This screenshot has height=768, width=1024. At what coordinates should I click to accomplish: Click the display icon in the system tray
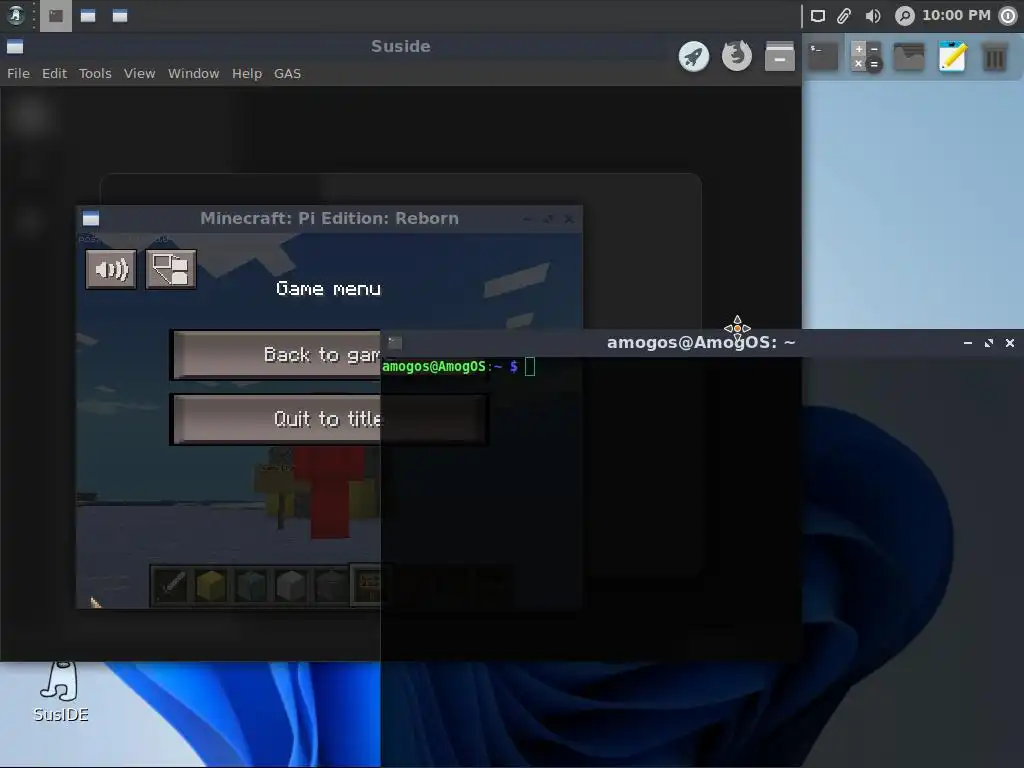coord(818,16)
